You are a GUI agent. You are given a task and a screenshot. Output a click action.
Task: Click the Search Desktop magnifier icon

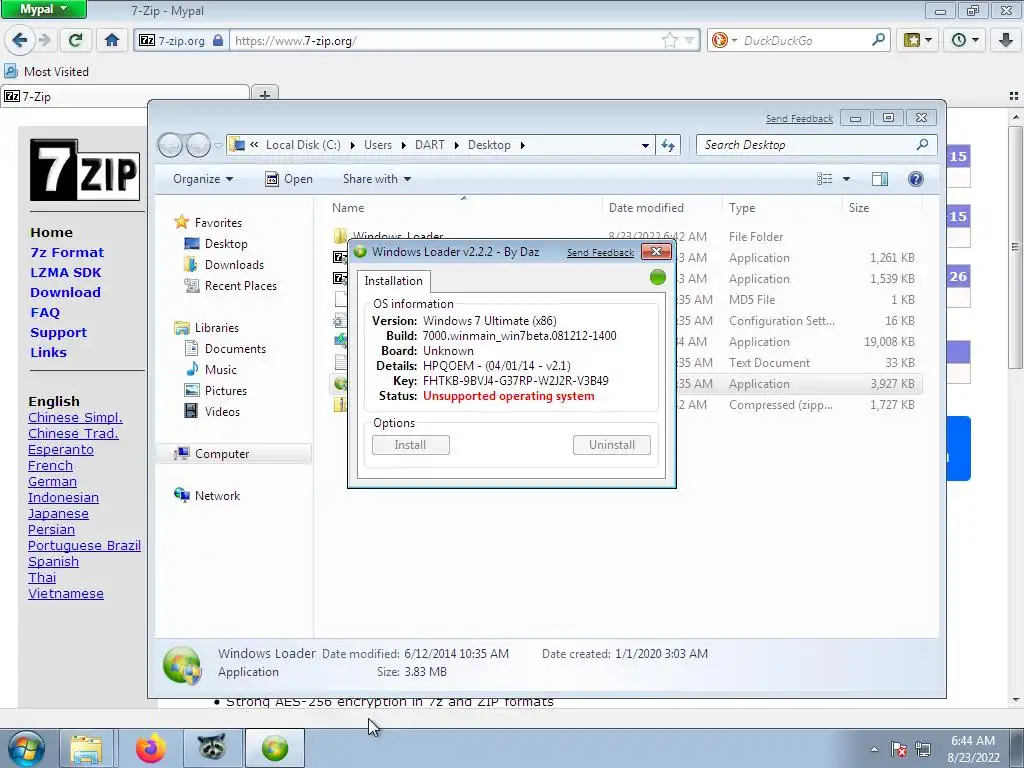click(922, 144)
